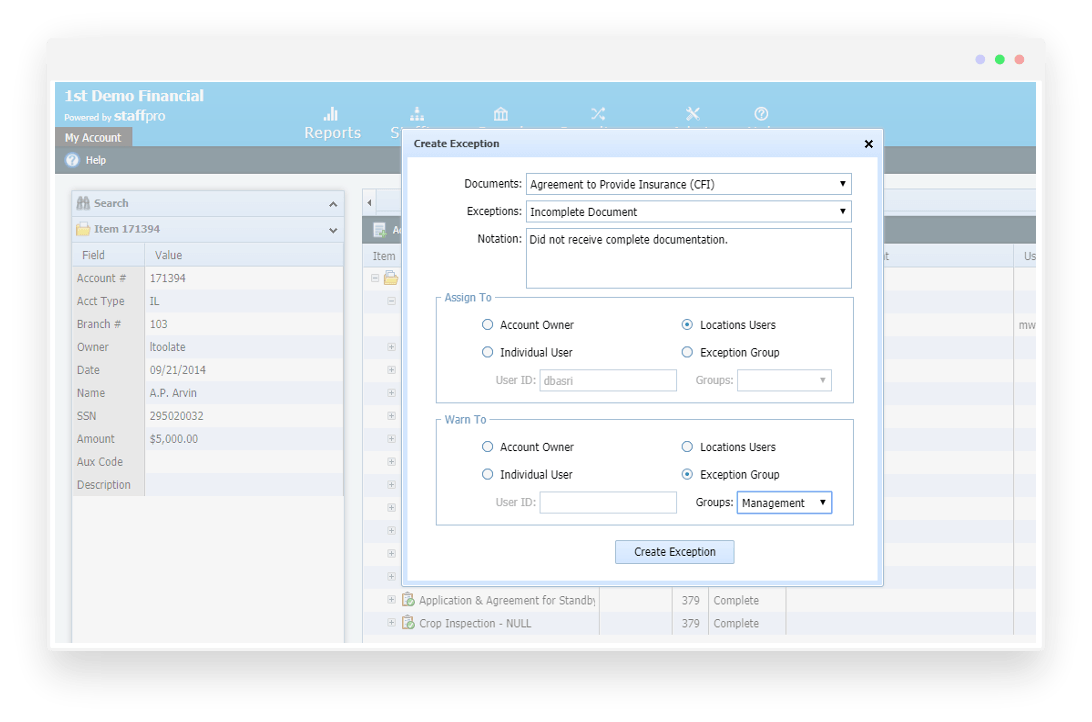Select Individual User under Warn To
Image resolution: width=1092 pixels, height=722 pixels.
488,474
